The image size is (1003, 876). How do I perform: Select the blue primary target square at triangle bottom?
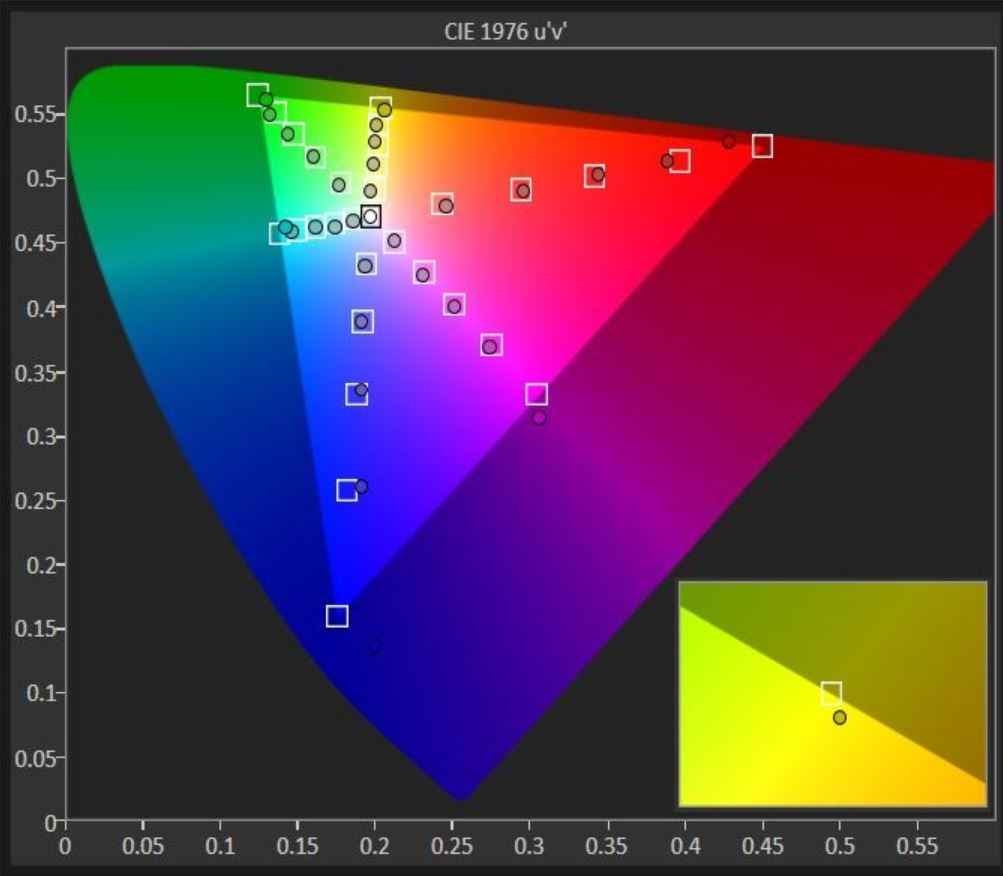(337, 616)
